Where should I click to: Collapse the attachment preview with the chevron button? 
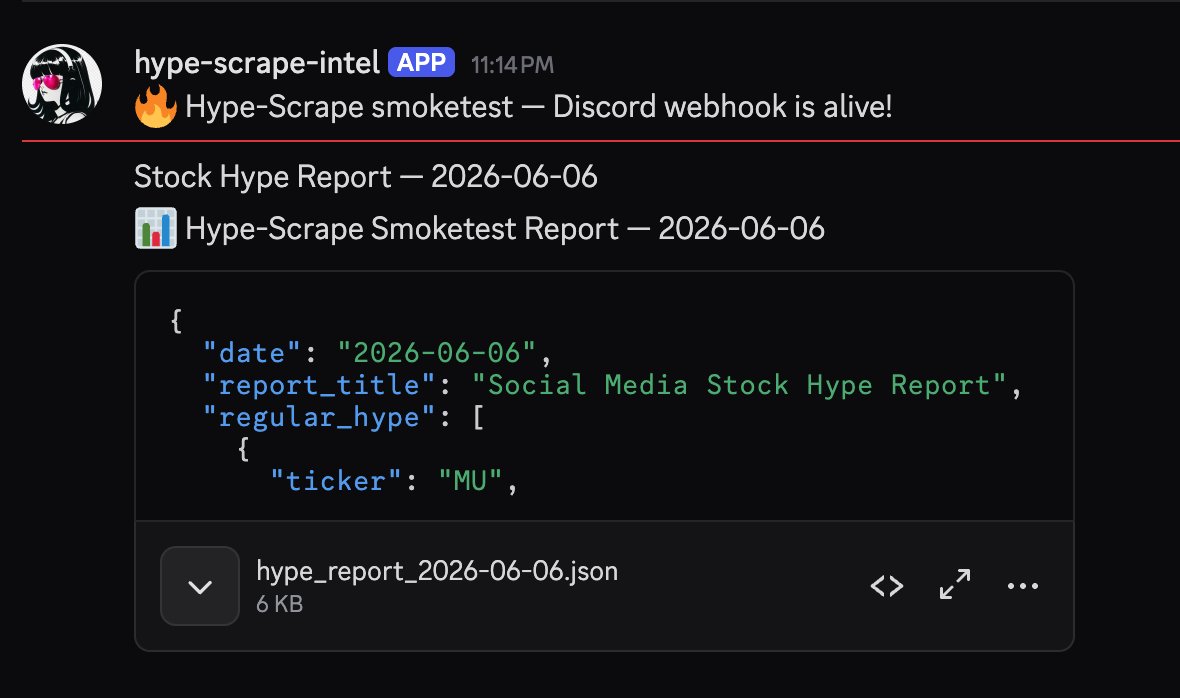pyautogui.click(x=200, y=586)
